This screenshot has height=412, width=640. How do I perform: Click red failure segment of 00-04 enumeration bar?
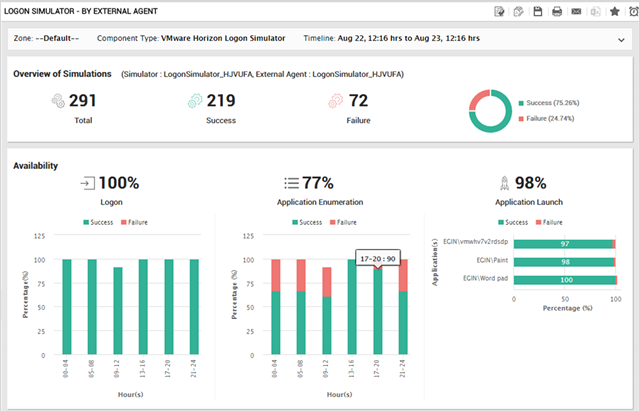coord(276,275)
